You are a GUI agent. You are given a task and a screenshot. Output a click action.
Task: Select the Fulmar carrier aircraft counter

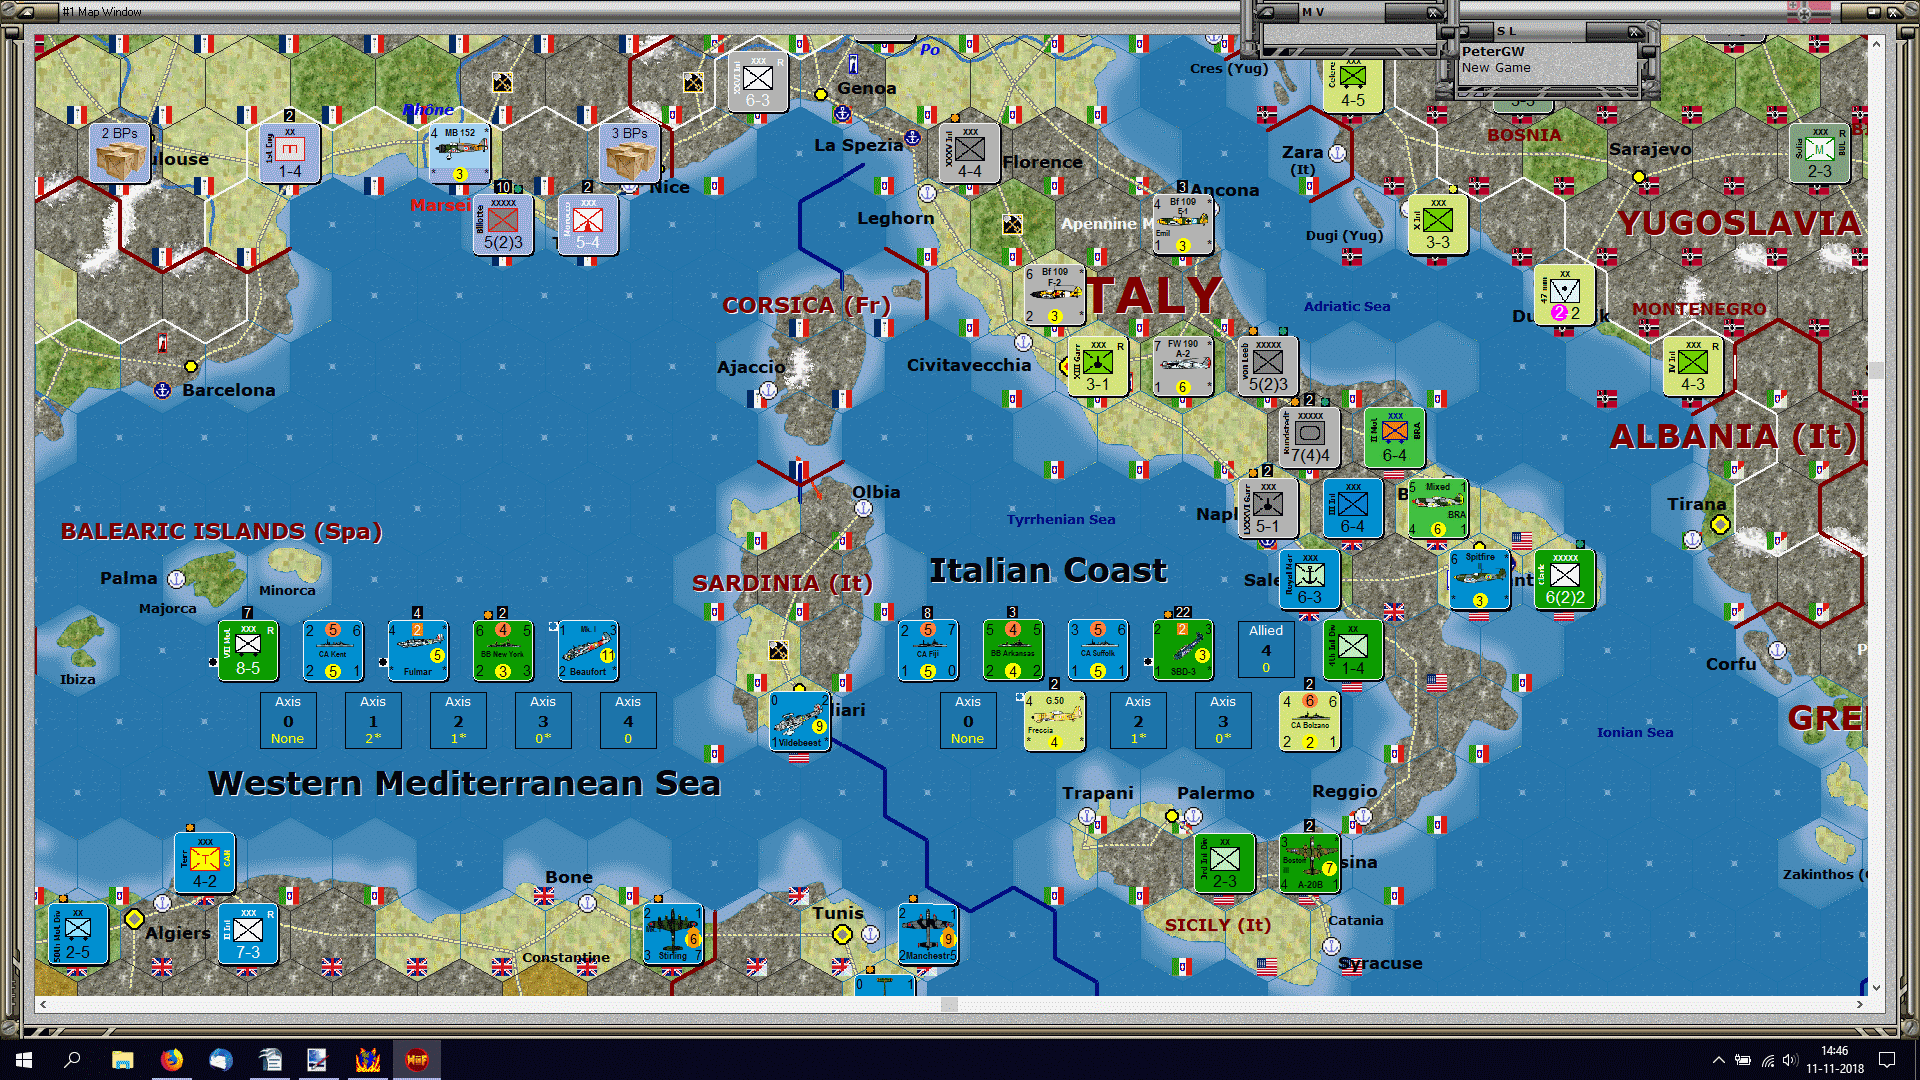point(418,650)
